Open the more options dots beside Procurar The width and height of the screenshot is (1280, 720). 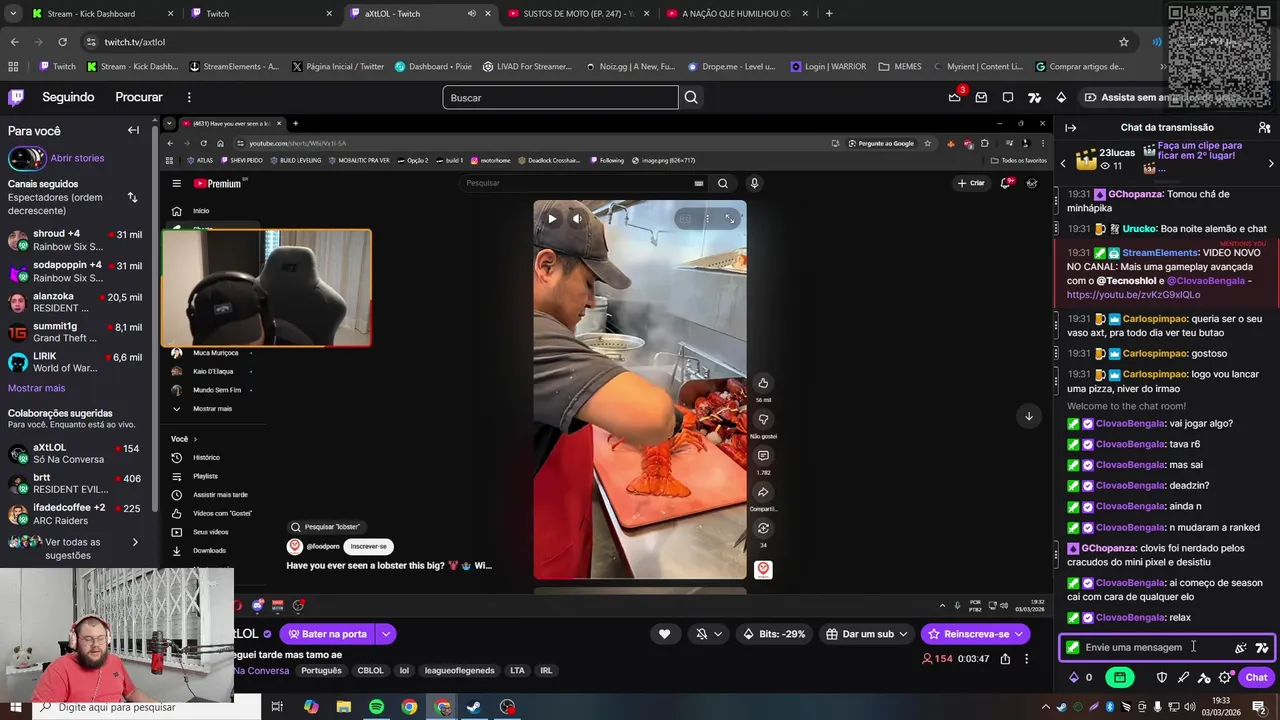[x=188, y=97]
